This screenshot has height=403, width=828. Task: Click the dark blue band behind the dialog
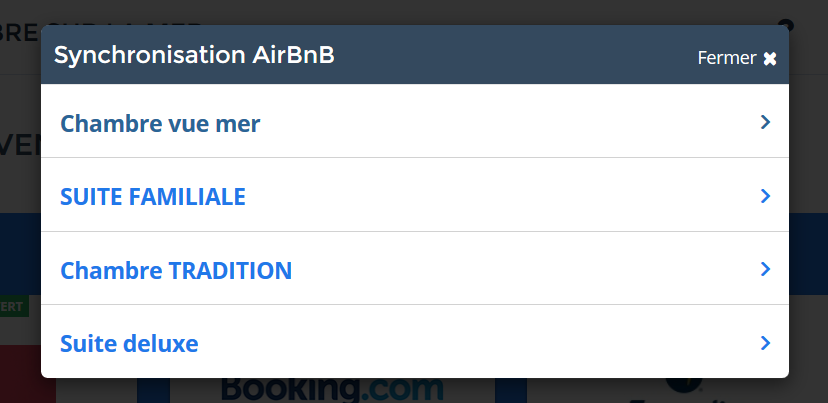[808, 254]
